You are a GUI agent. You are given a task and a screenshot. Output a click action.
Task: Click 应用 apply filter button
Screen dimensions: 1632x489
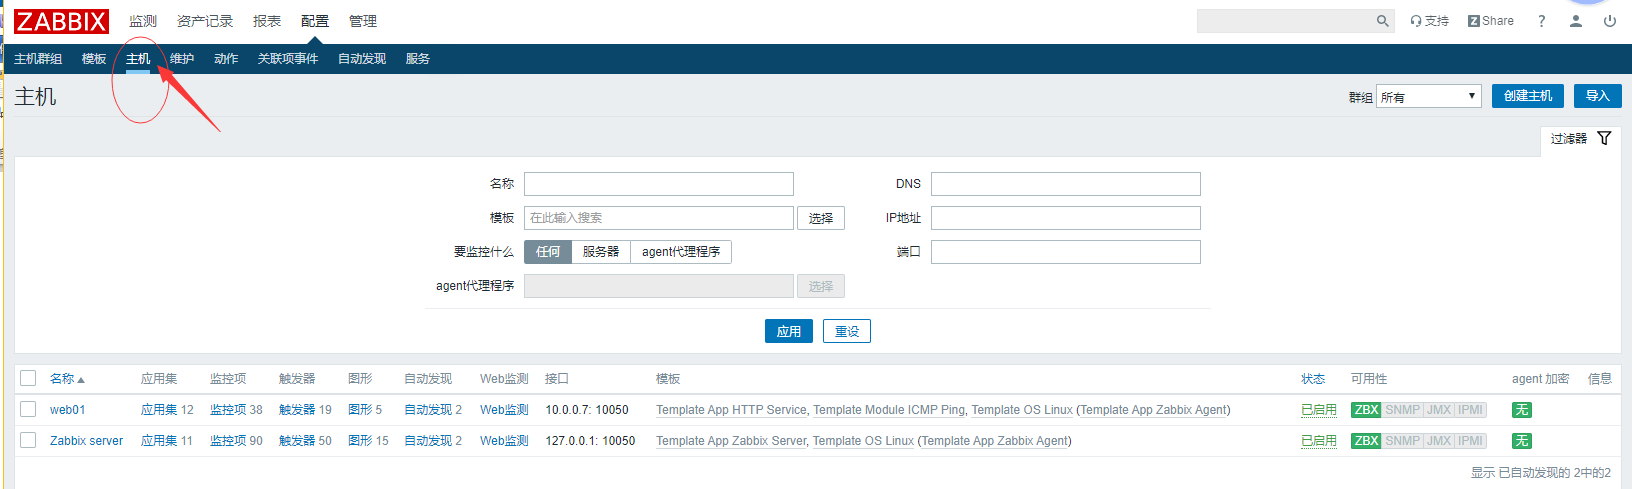(789, 332)
